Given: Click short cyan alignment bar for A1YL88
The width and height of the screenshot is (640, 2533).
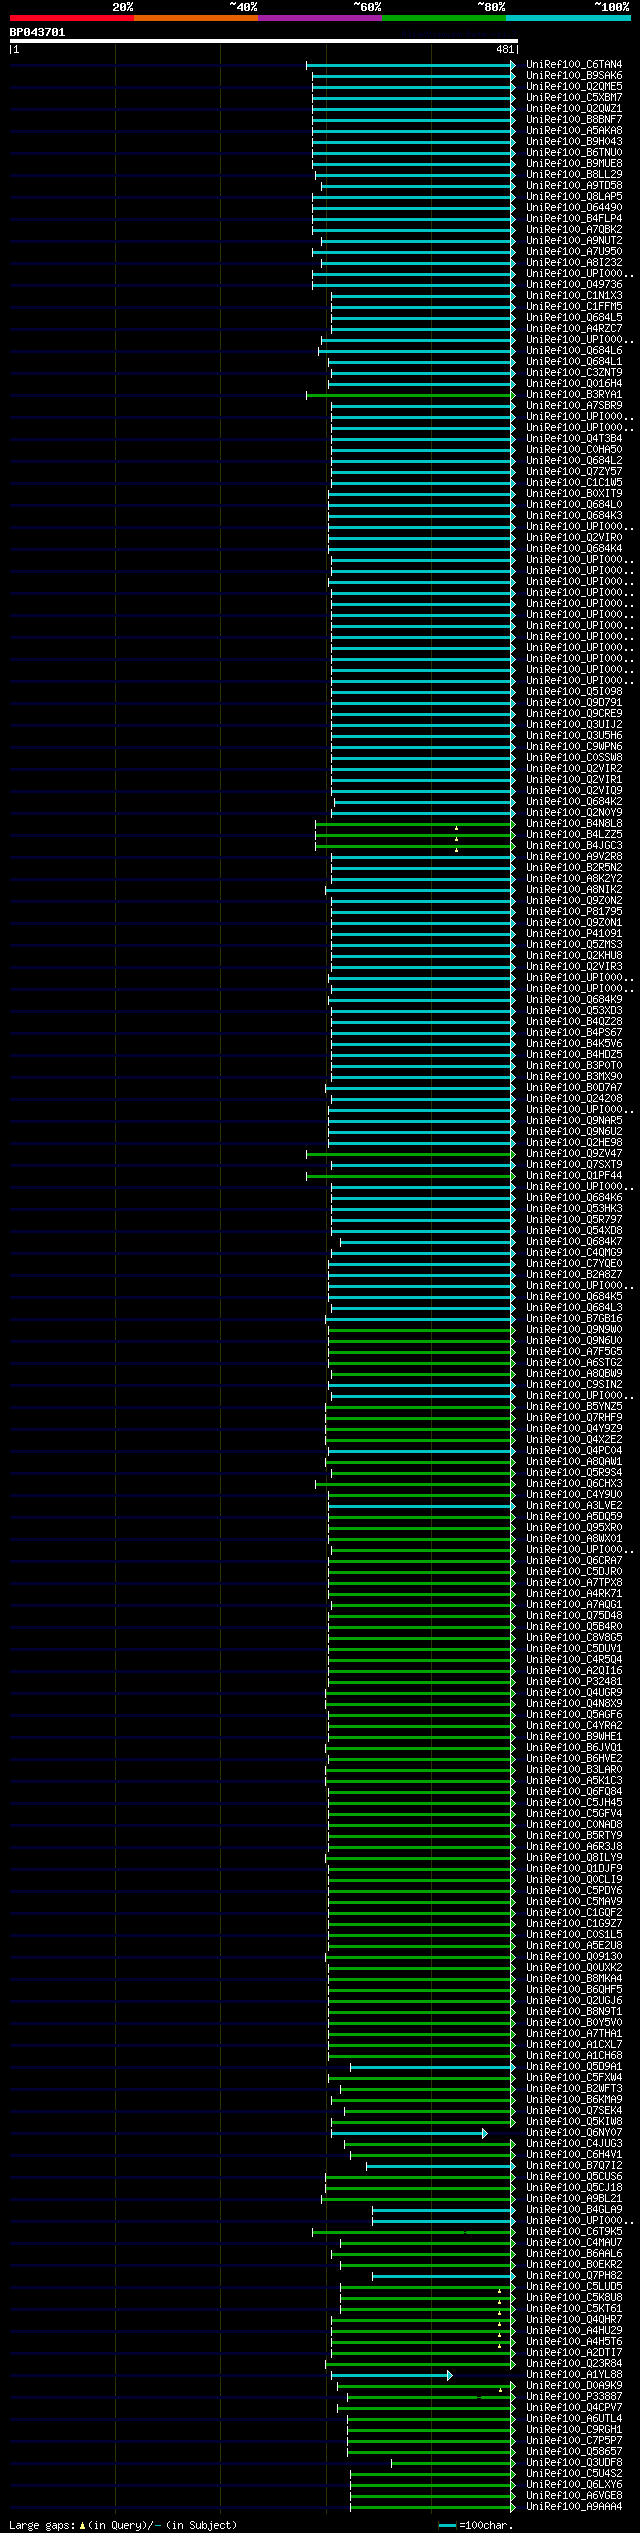Looking at the screenshot, I should point(391,2375).
